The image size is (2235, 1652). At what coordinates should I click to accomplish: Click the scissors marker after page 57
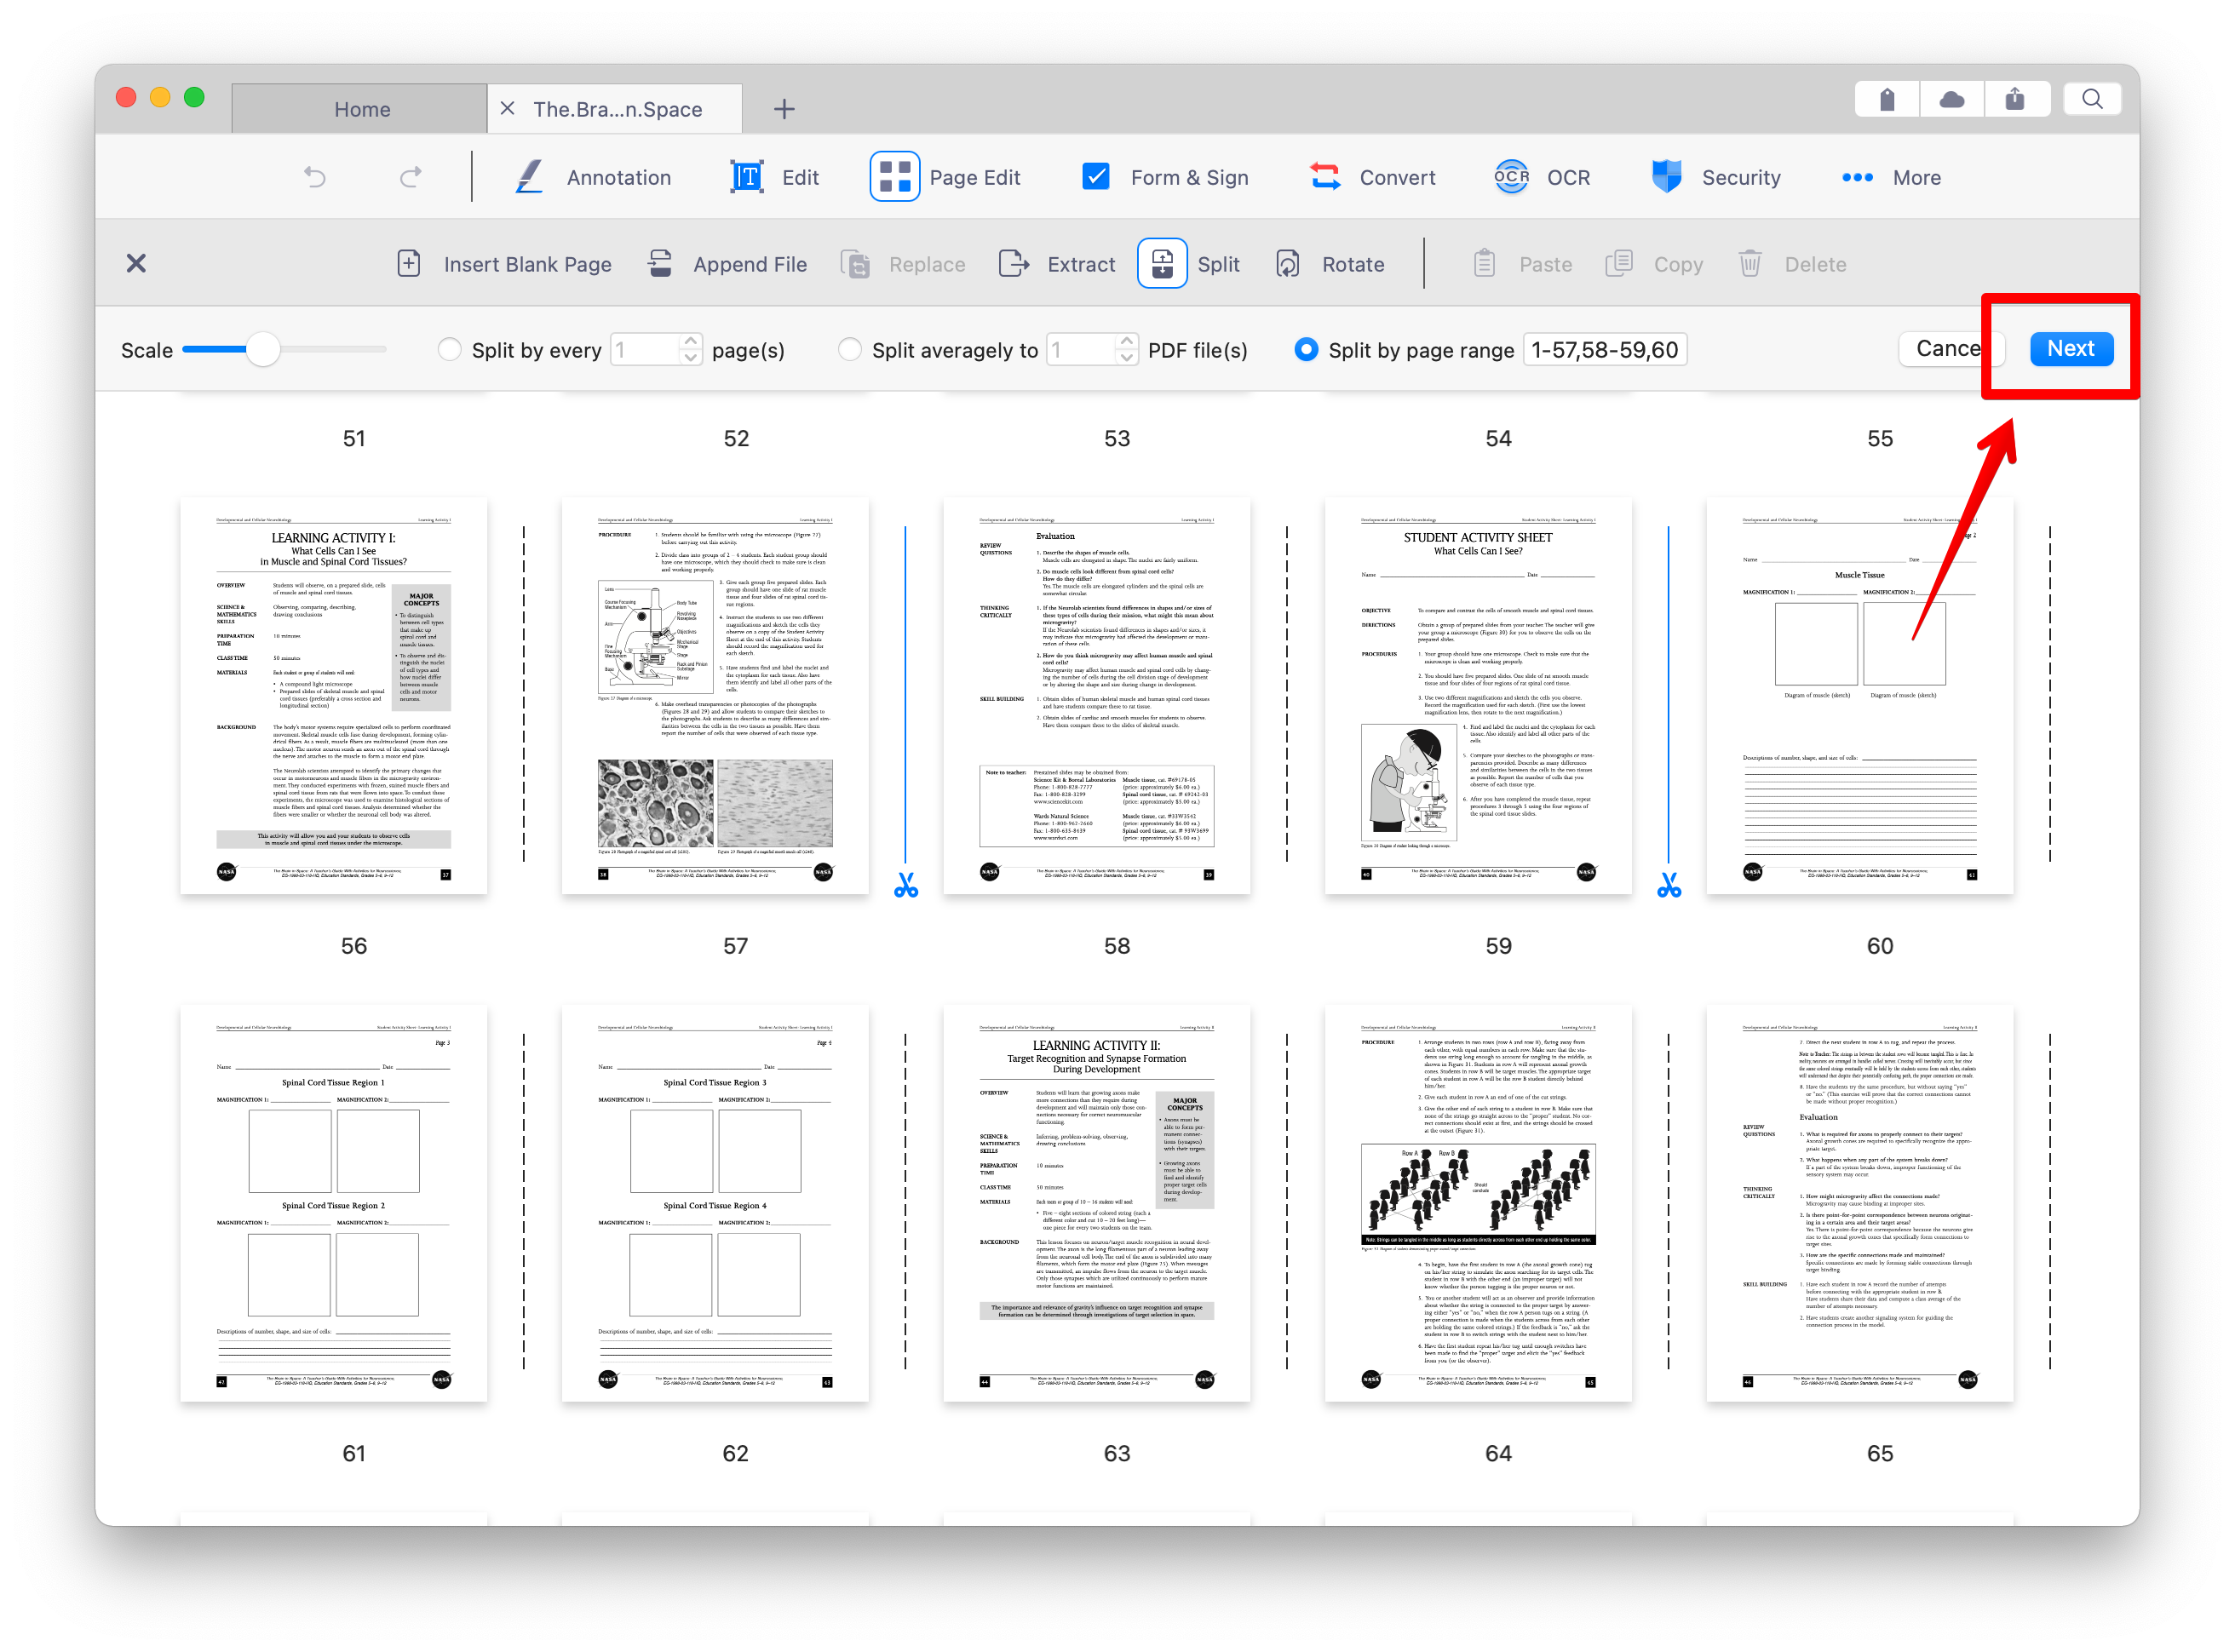[906, 886]
